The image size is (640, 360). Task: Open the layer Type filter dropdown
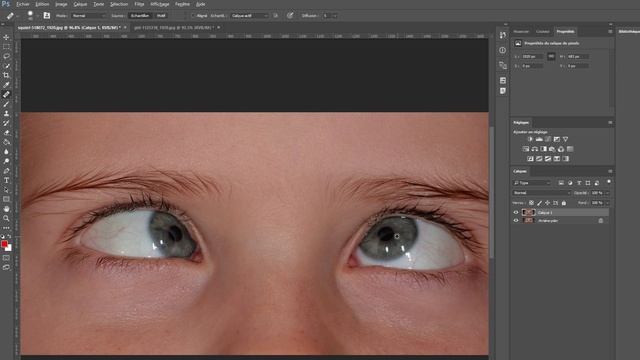click(532, 183)
